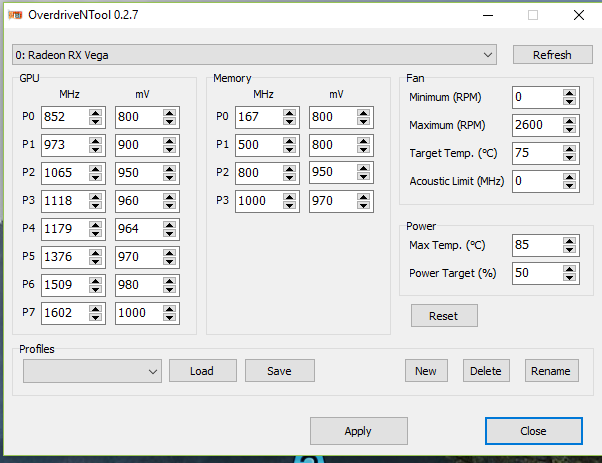
Task: Increase Memory P3 MHz with up arrow
Action: coord(289,197)
